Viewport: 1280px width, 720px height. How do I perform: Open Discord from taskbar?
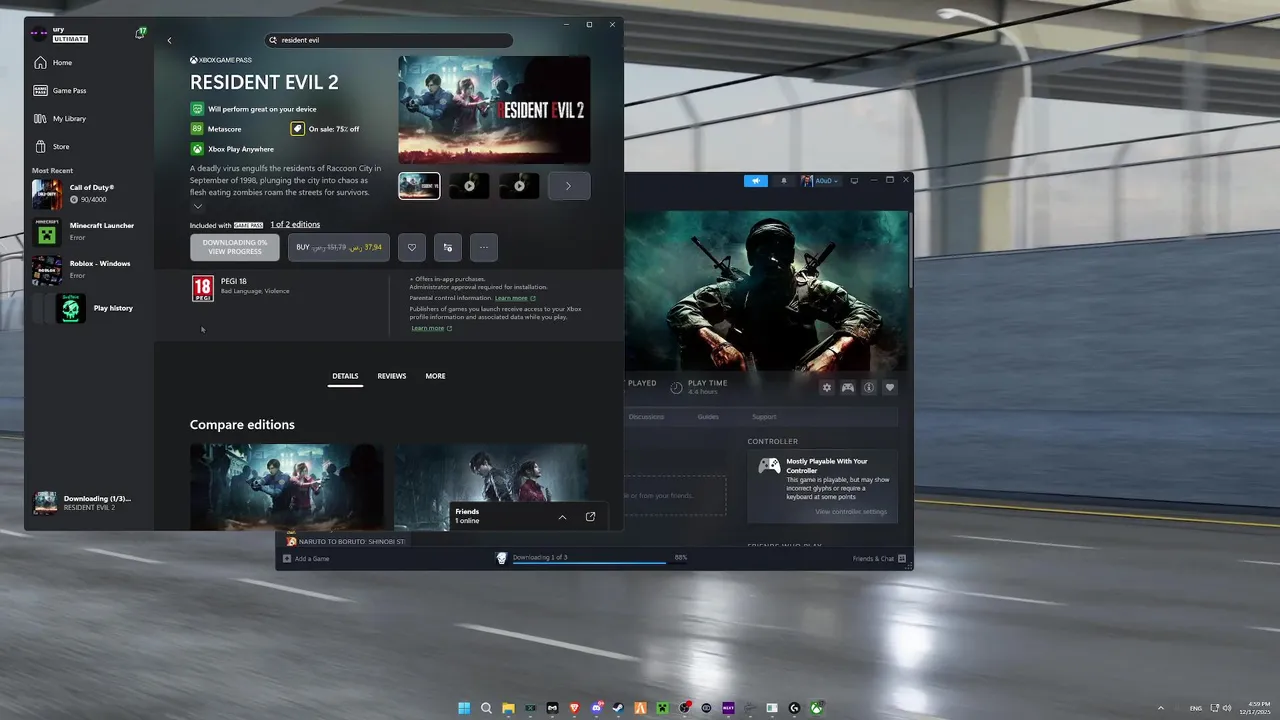(596, 708)
